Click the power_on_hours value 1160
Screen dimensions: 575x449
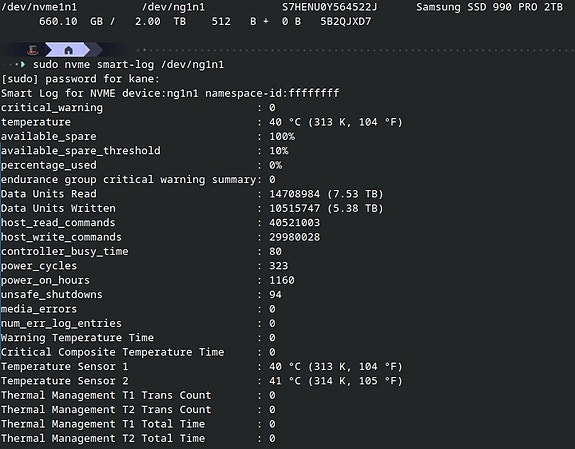tap(282, 280)
